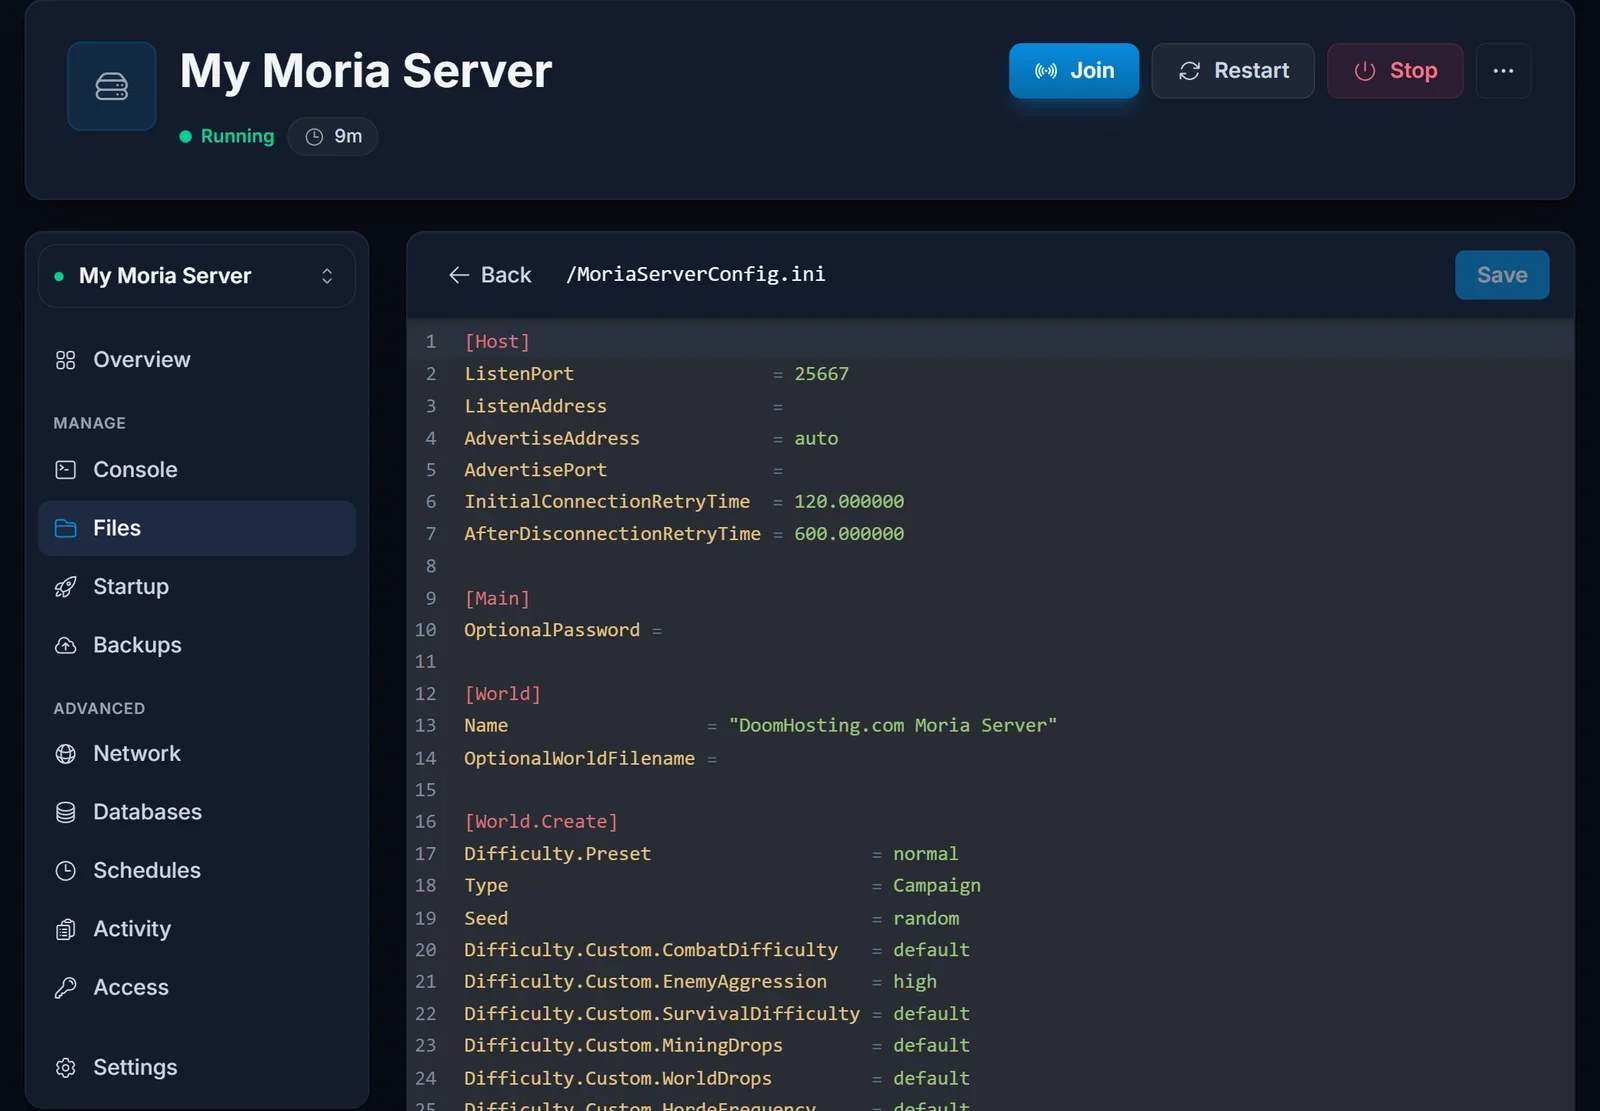Click the AdvertiseAddress value auto
1600x1111 pixels.
tap(816, 438)
